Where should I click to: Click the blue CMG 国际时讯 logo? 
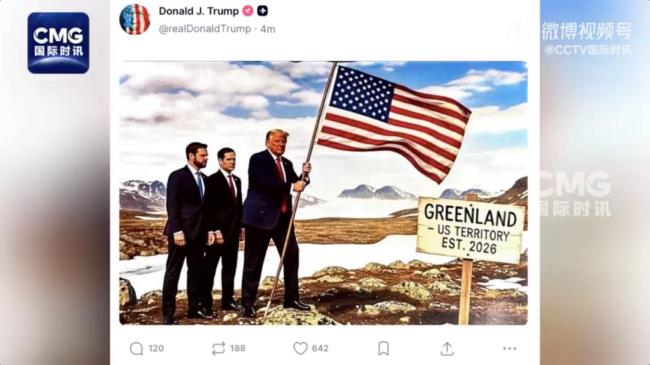tap(58, 43)
